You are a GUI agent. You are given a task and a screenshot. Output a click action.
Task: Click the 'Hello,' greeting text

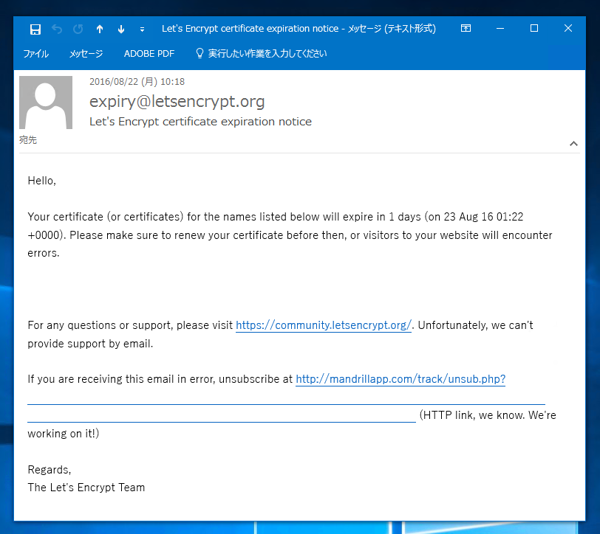(42, 181)
